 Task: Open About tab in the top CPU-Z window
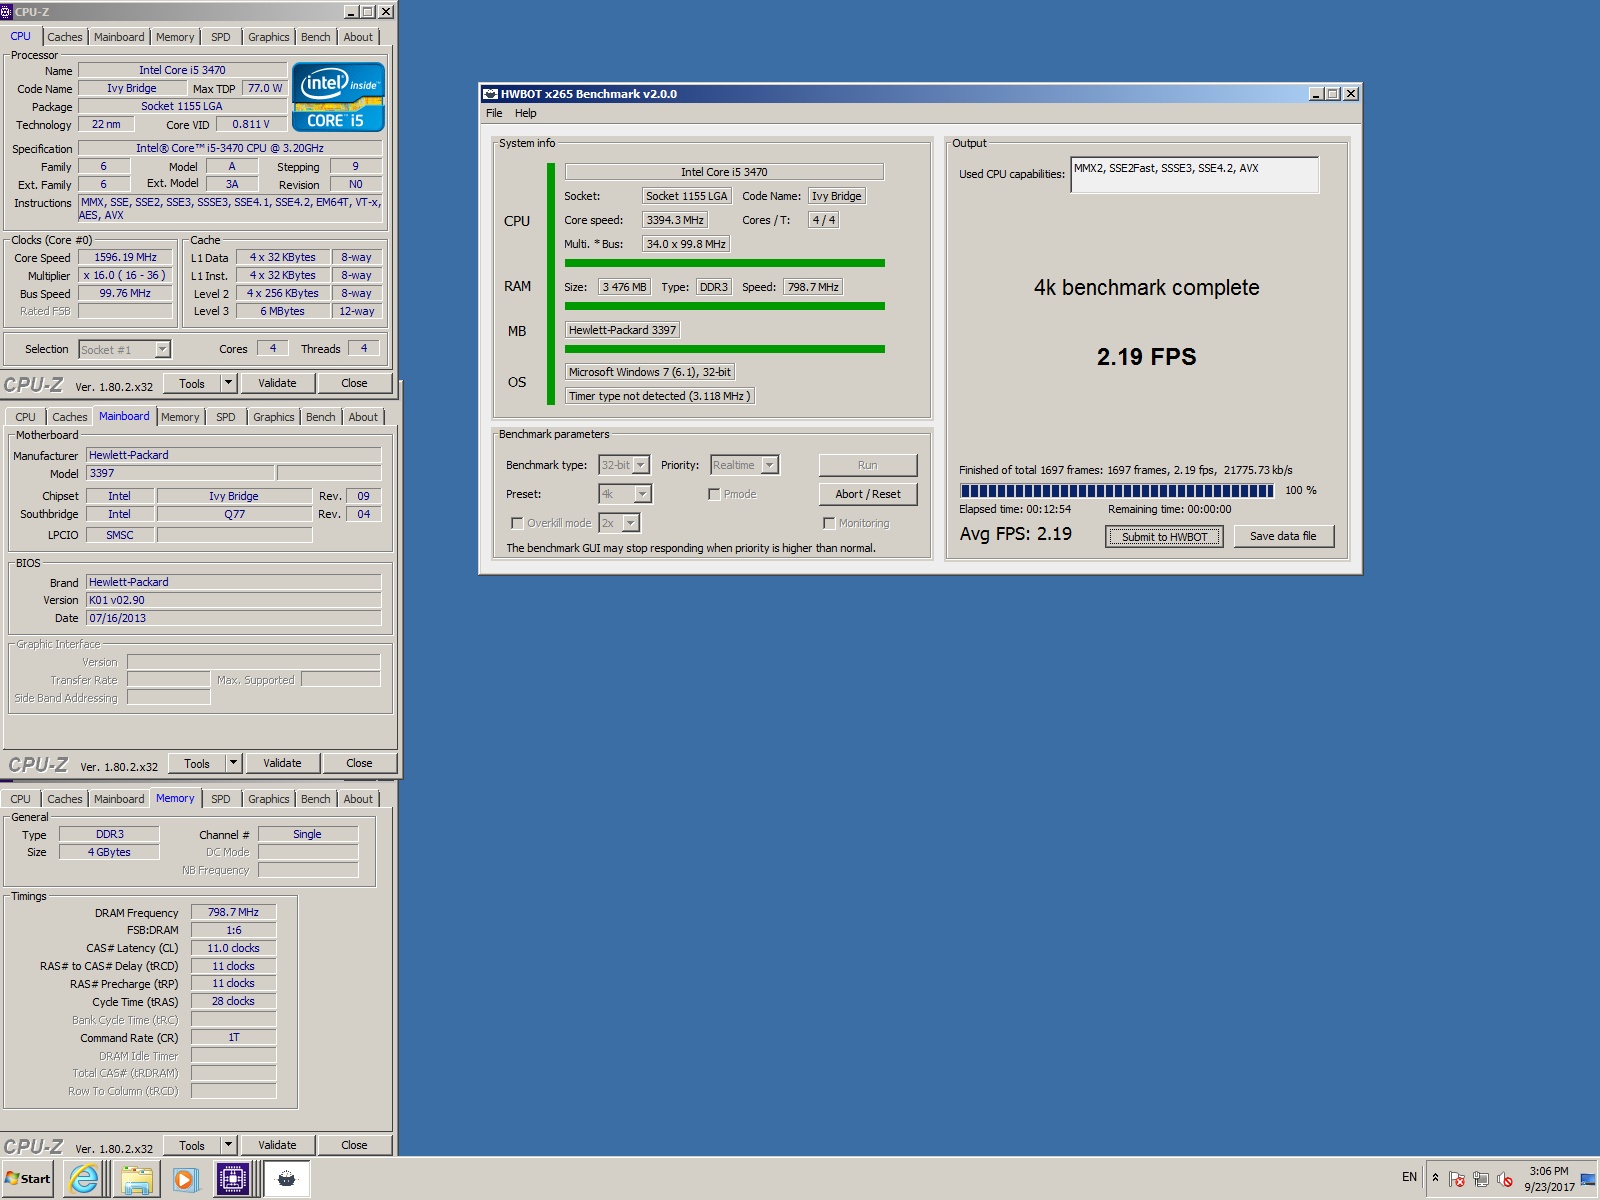coord(358,37)
